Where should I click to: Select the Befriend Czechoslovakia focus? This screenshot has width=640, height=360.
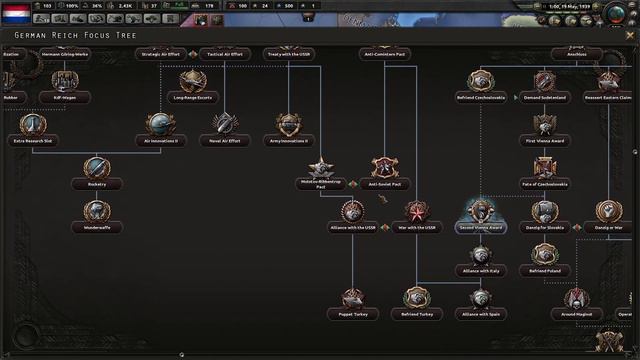pos(481,86)
